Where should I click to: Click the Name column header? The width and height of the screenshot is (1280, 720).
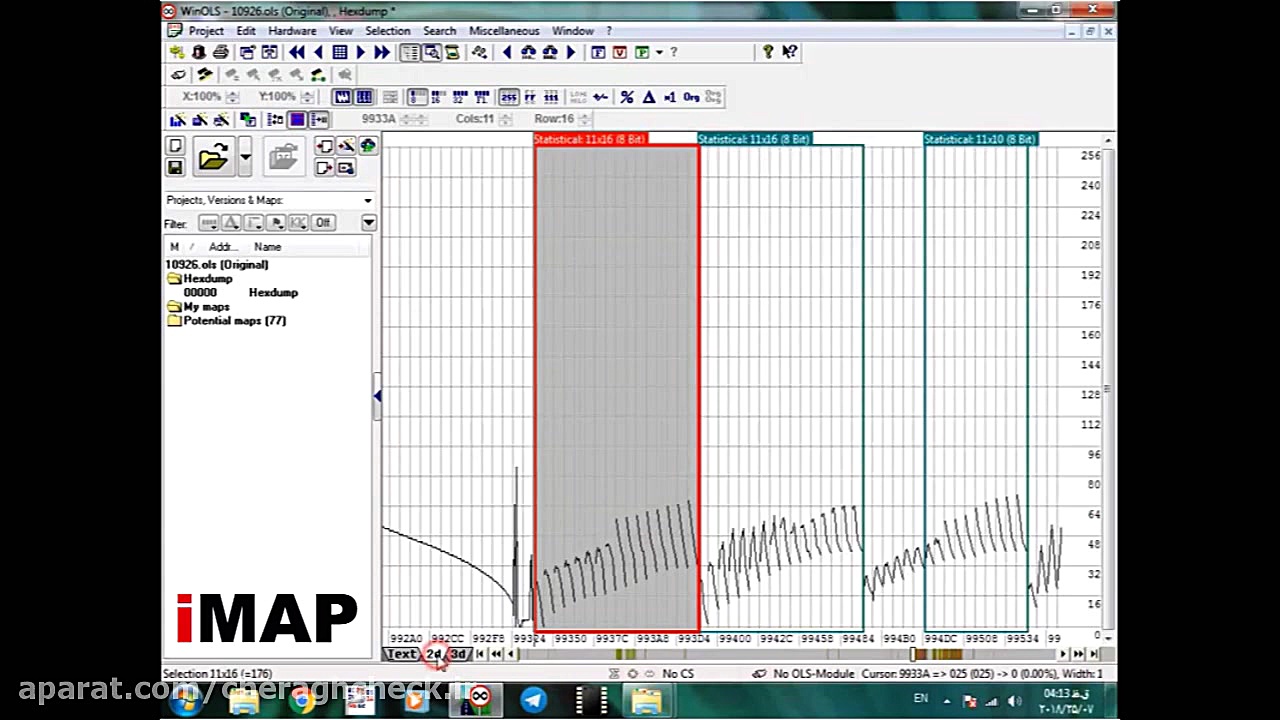point(267,247)
